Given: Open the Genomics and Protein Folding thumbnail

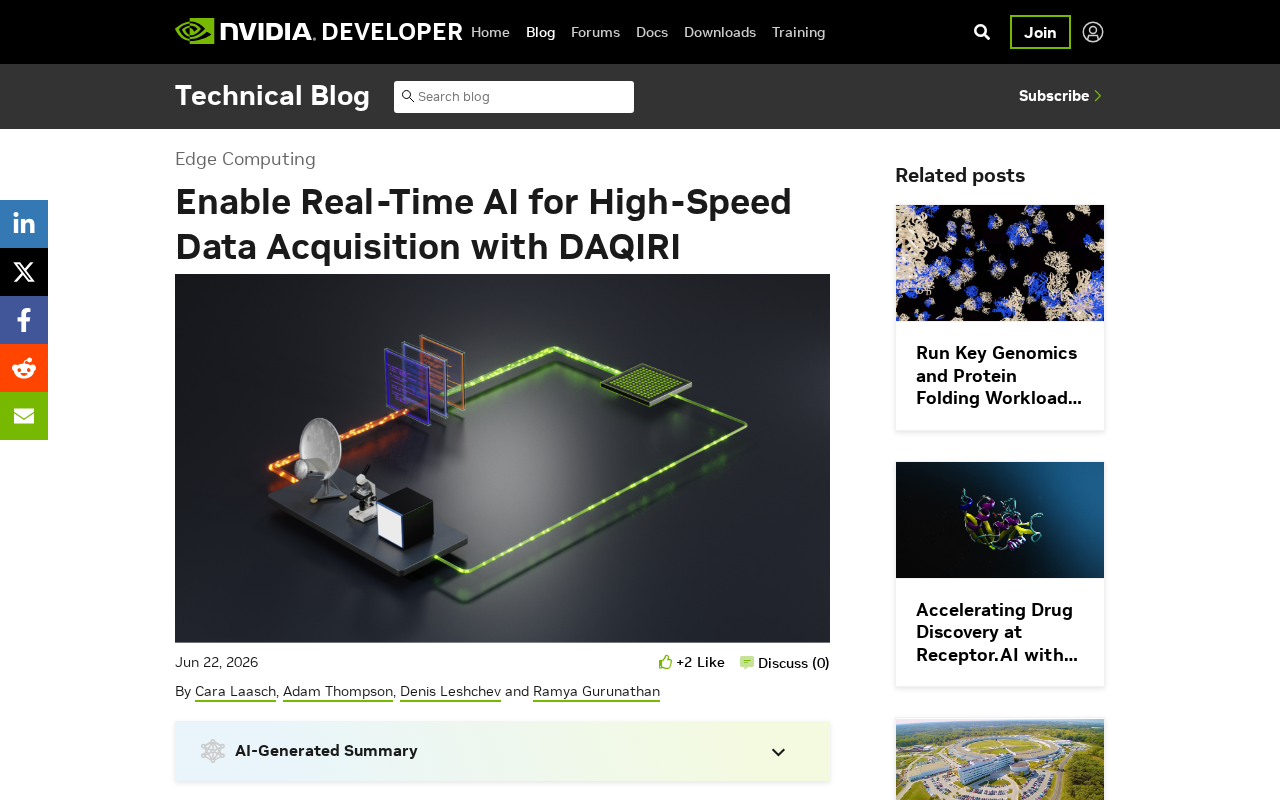Looking at the screenshot, I should (x=1000, y=263).
